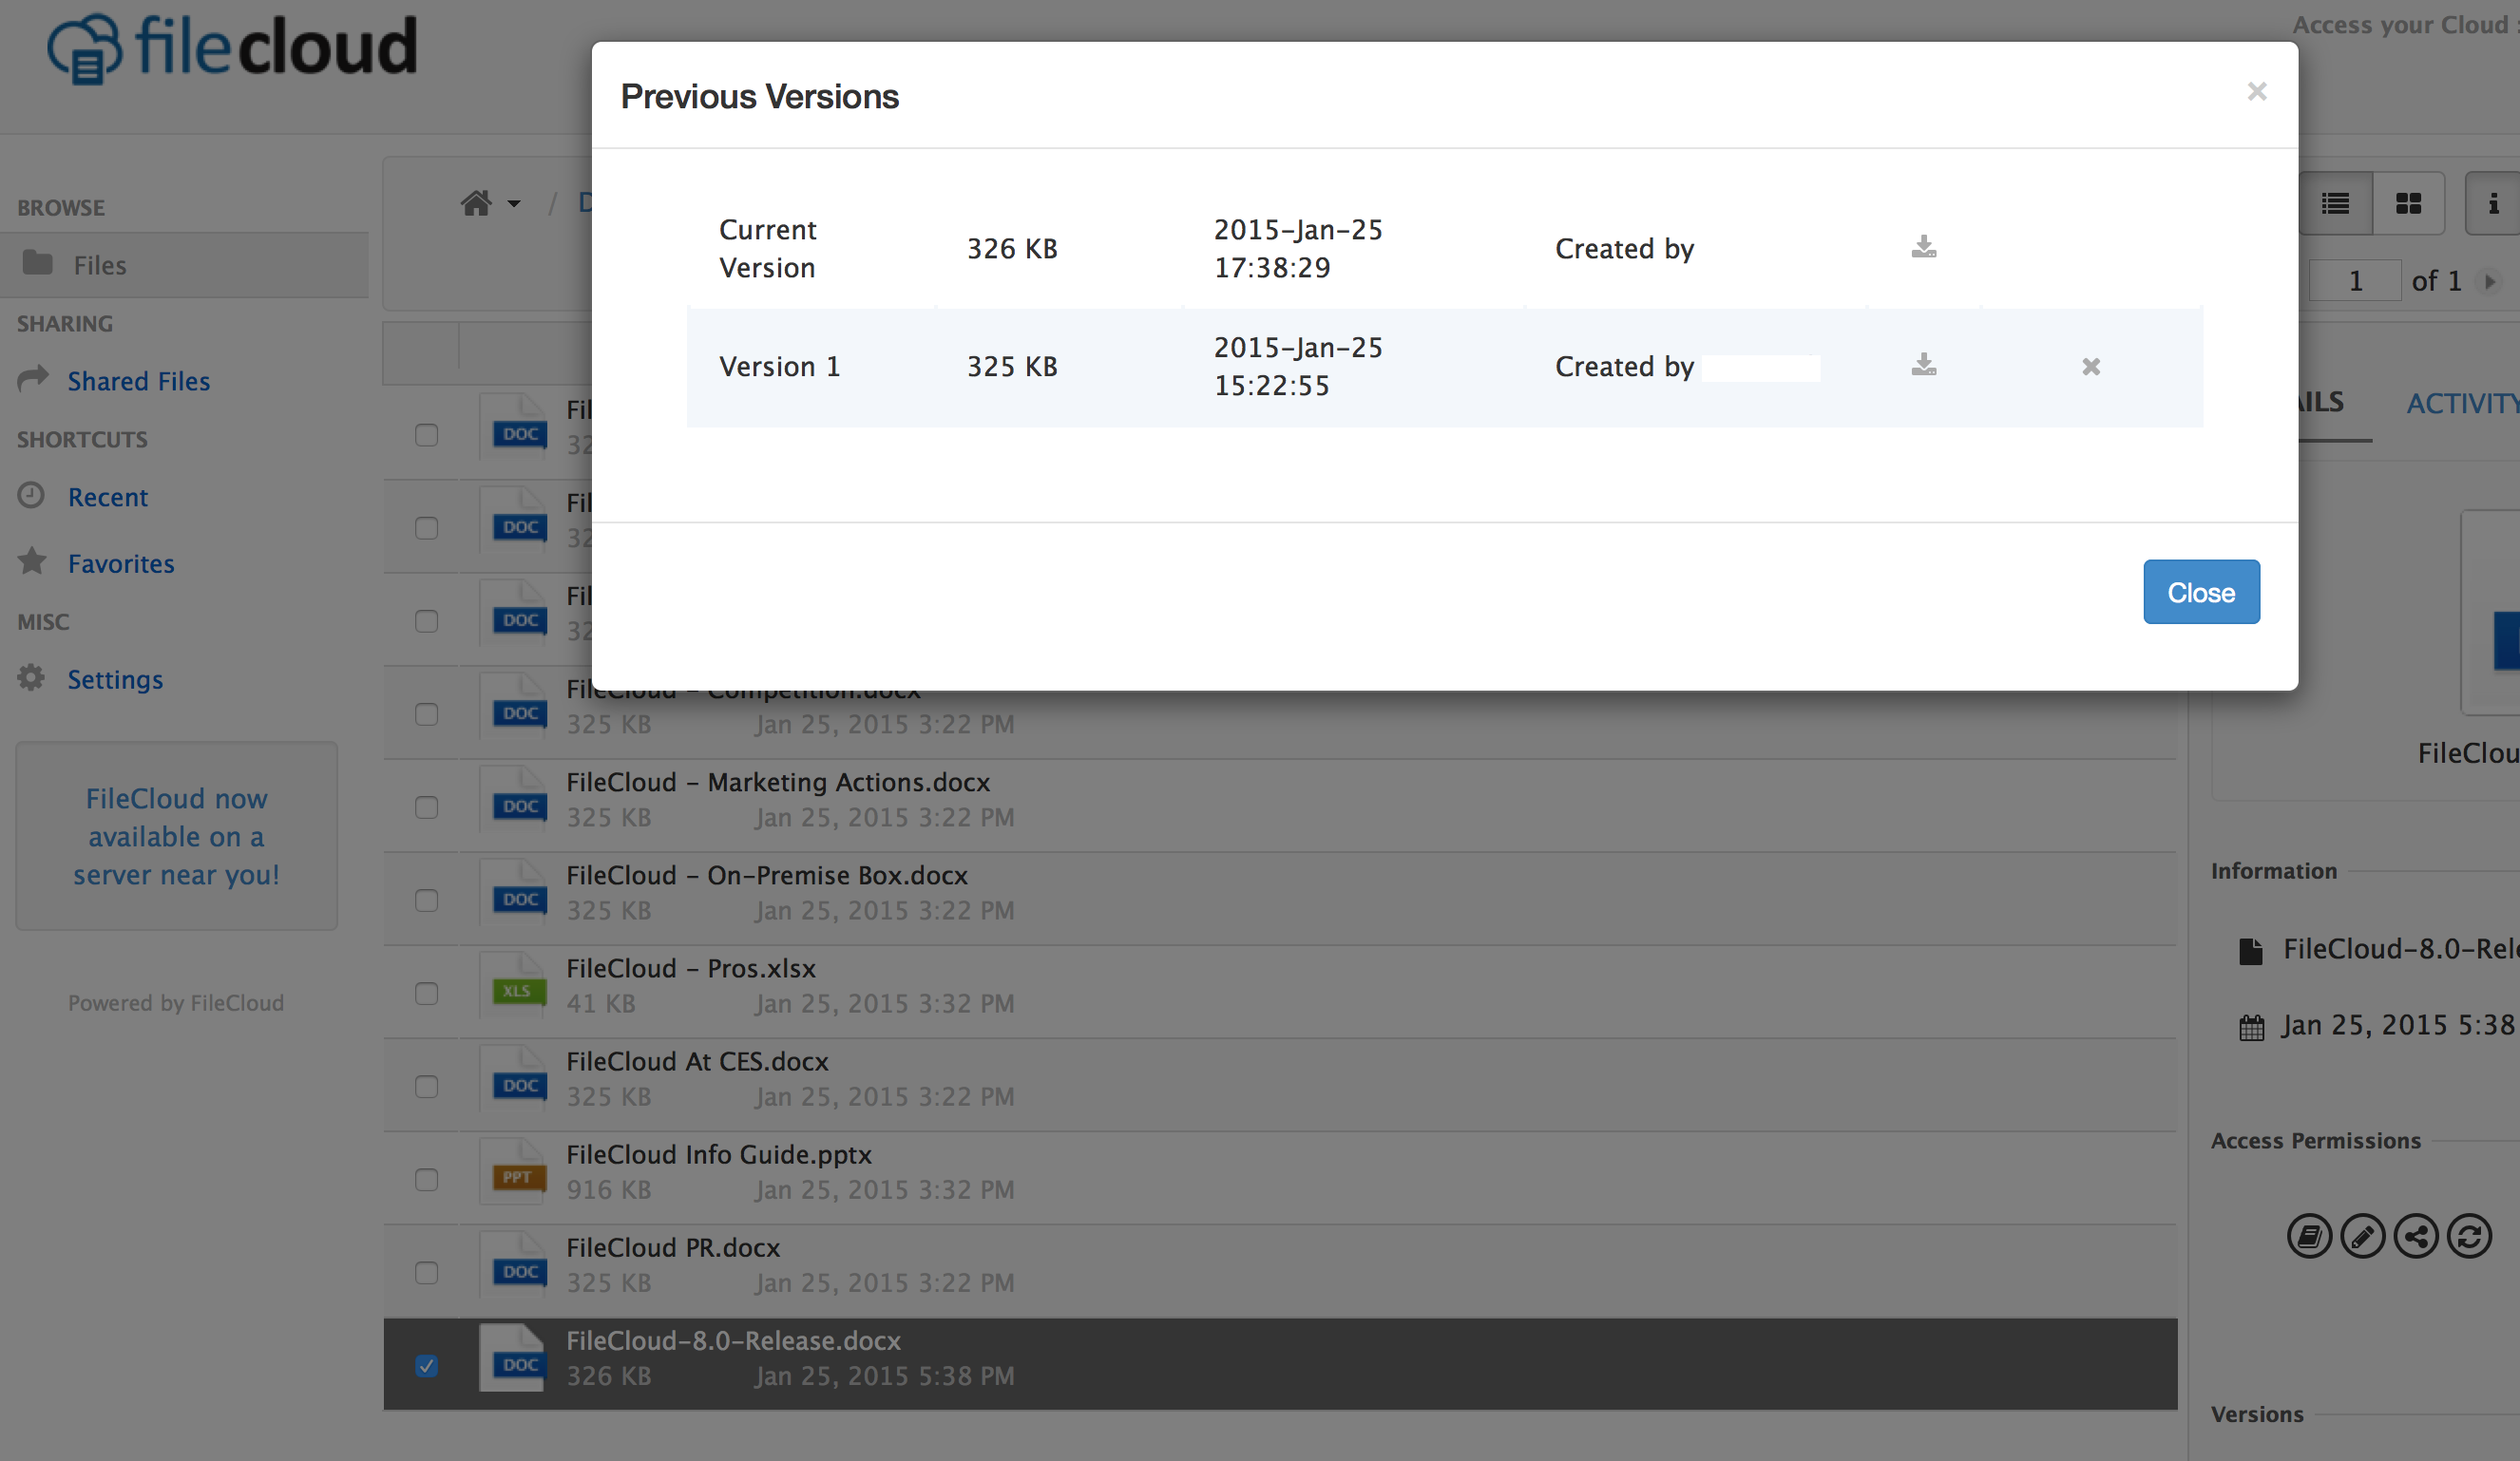This screenshot has width=2520, height=1461.
Task: Check the FileCloud – Pros.xlsx checkbox
Action: point(427,993)
